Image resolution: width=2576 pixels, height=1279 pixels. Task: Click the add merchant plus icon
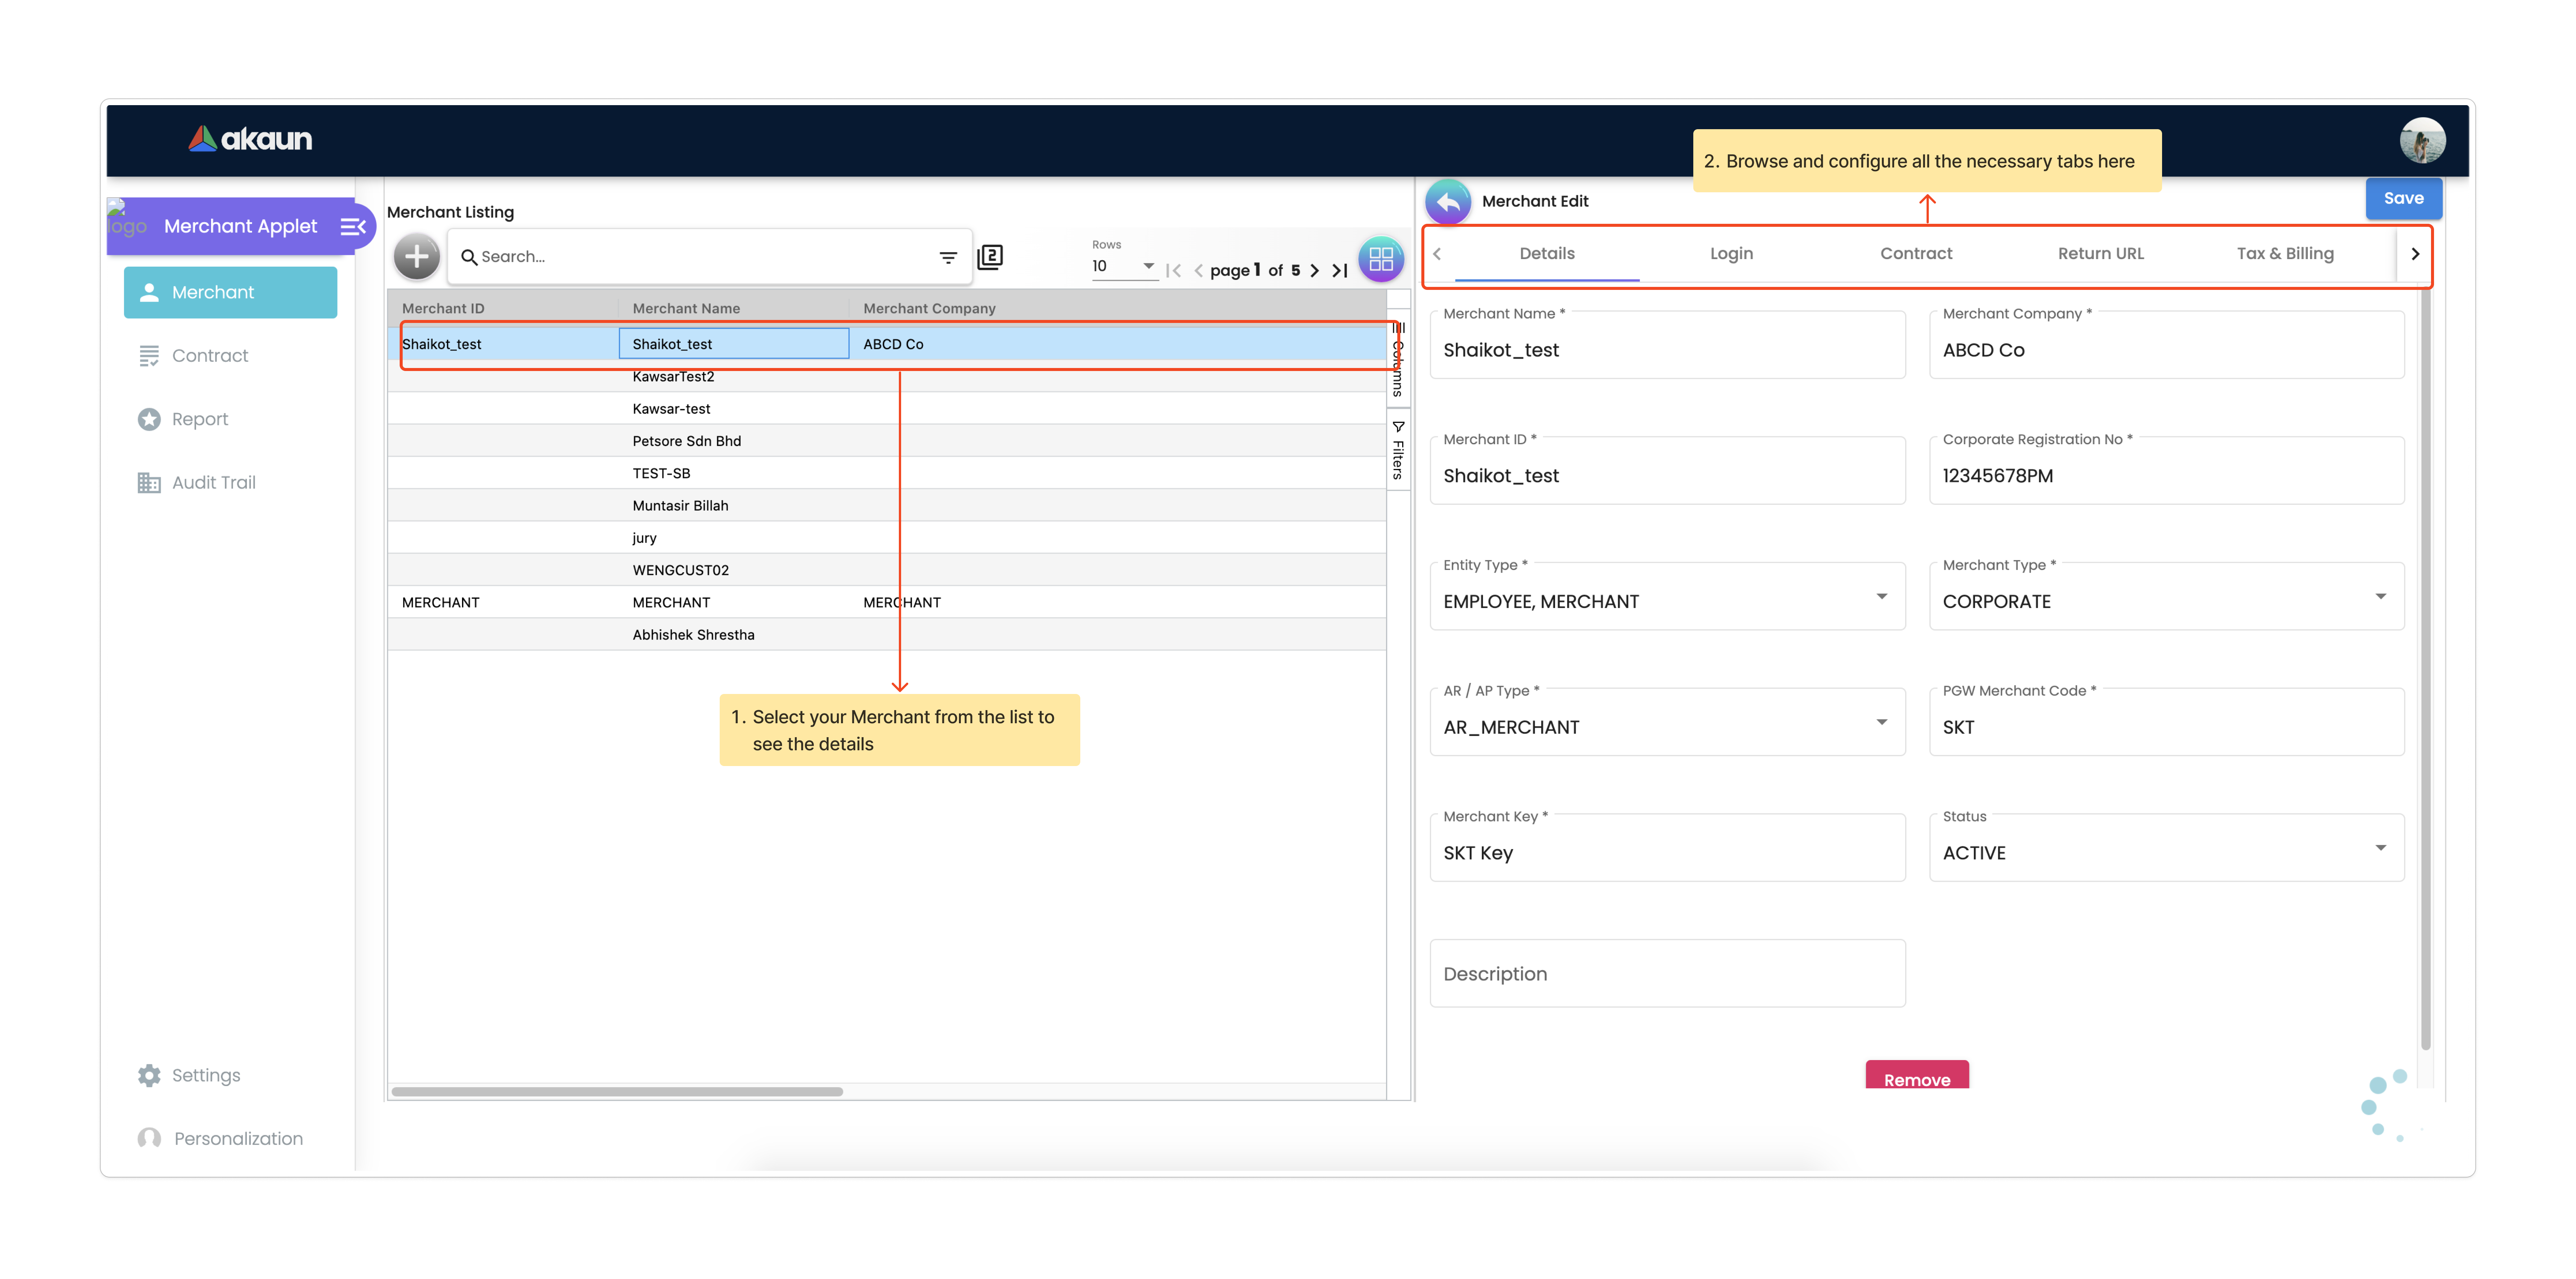coord(416,257)
